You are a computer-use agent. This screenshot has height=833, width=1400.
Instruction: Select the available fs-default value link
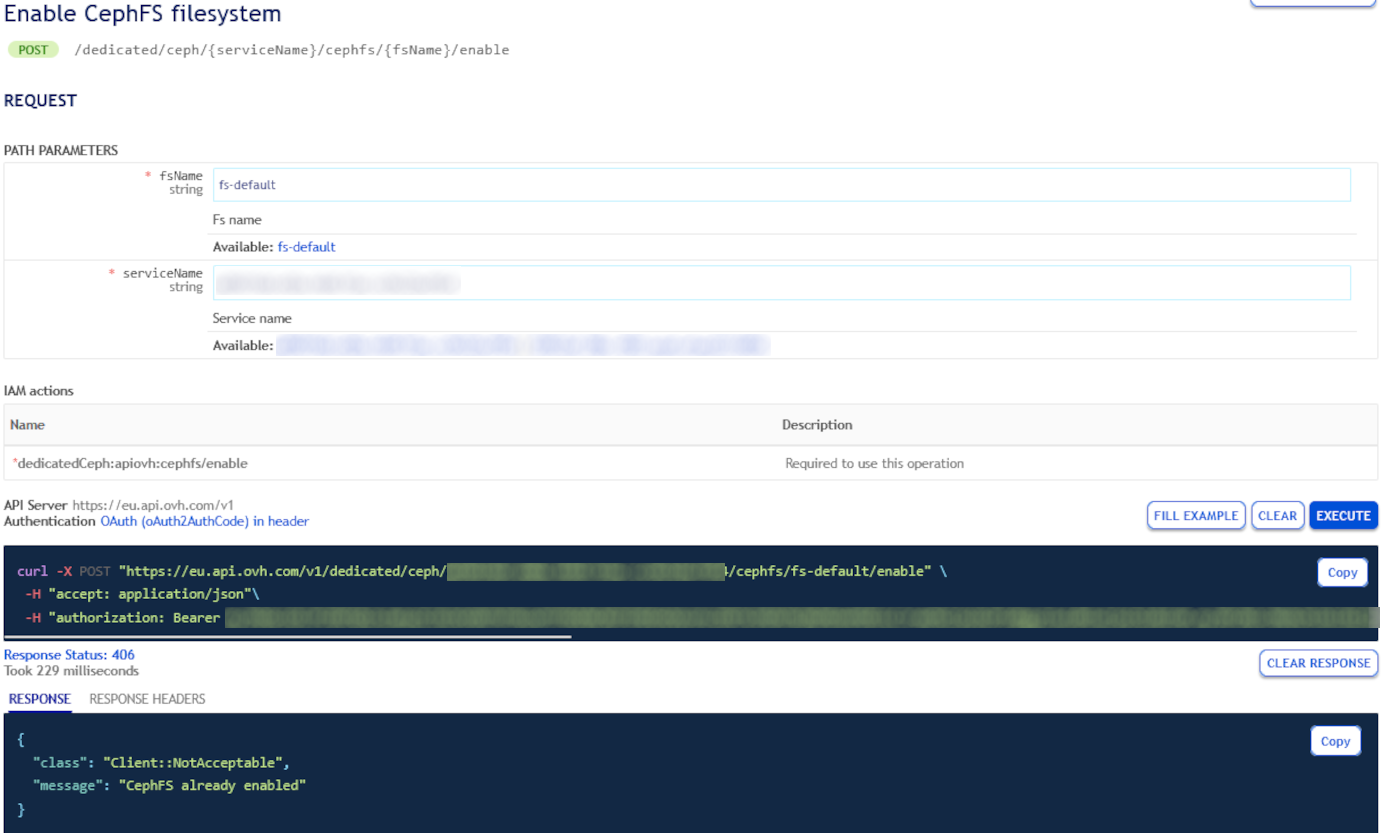pyautogui.click(x=306, y=246)
